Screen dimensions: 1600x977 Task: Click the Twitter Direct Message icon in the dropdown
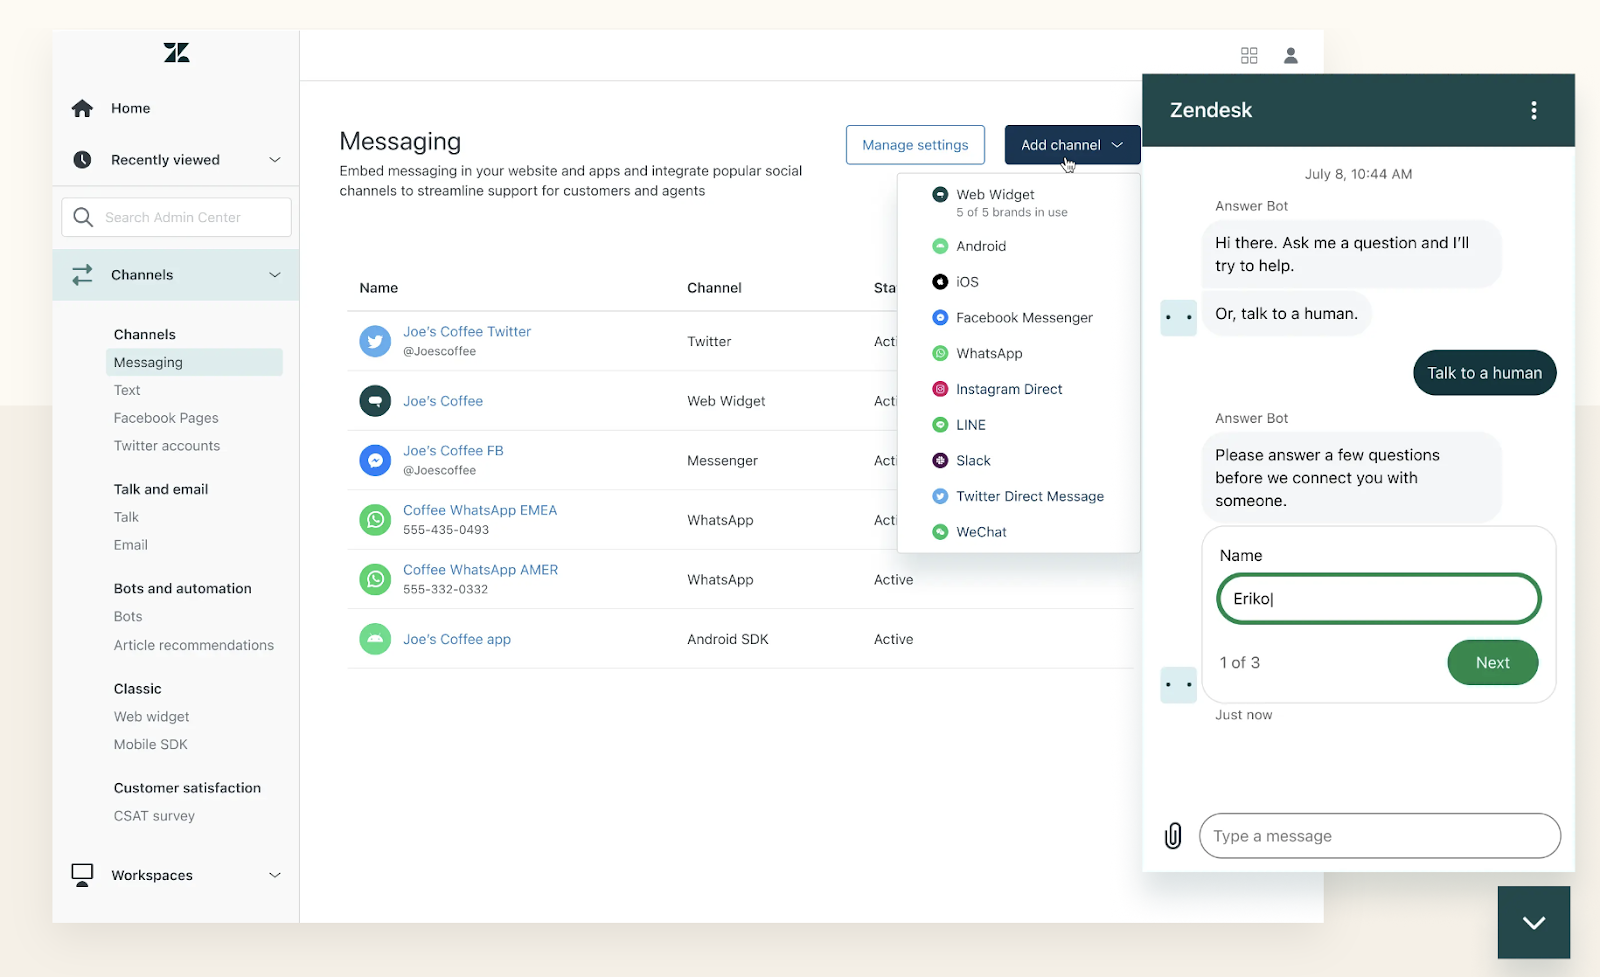940,496
